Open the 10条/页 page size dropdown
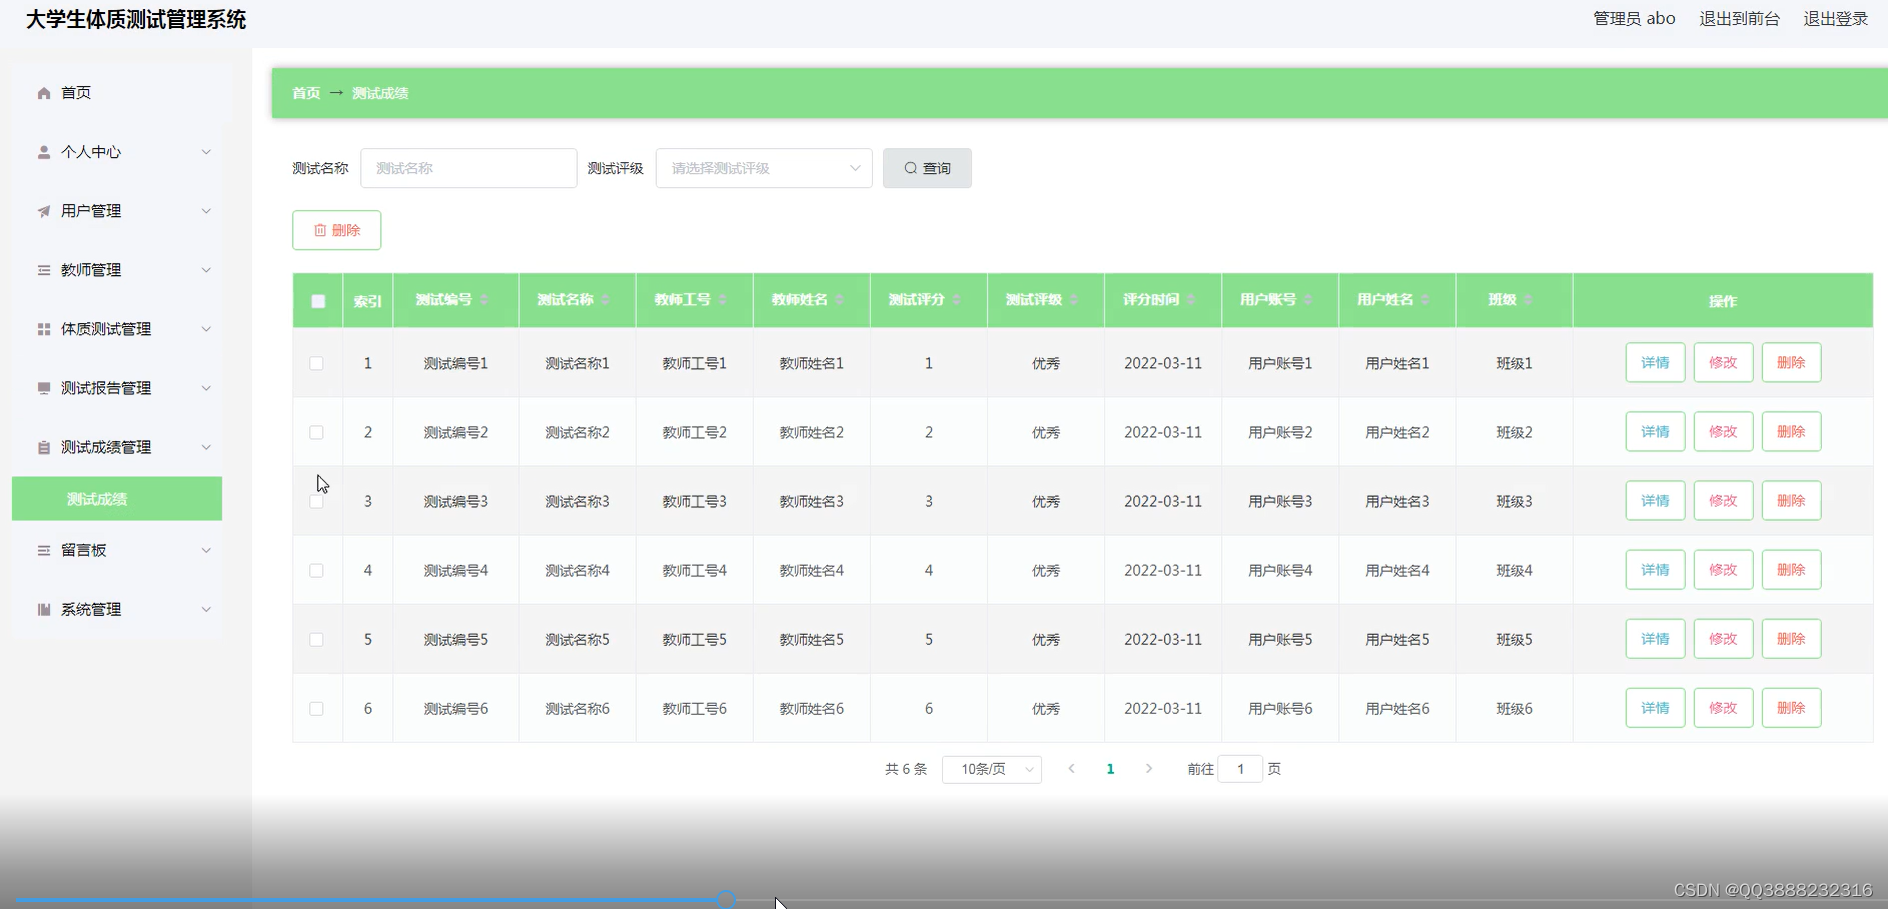The height and width of the screenshot is (909, 1888). pyautogui.click(x=992, y=769)
